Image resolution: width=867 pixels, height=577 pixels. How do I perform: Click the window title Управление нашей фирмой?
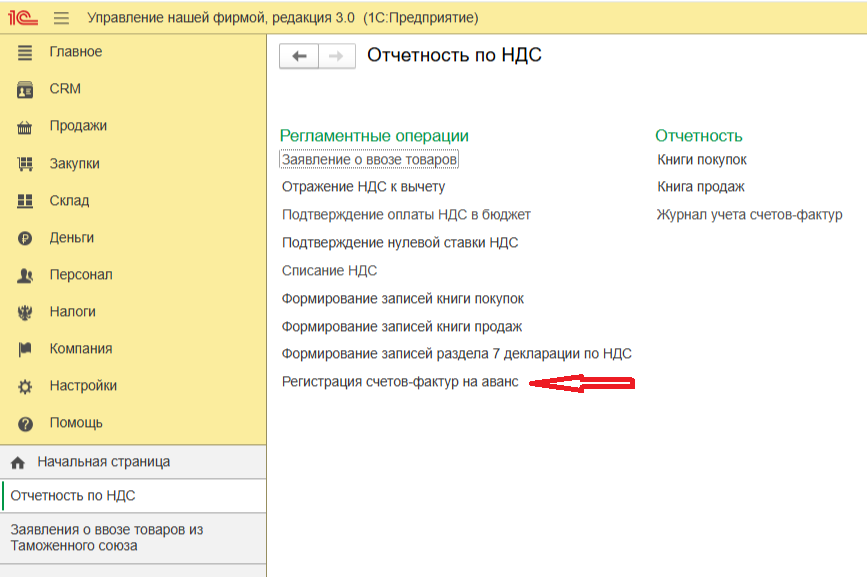coord(283,18)
